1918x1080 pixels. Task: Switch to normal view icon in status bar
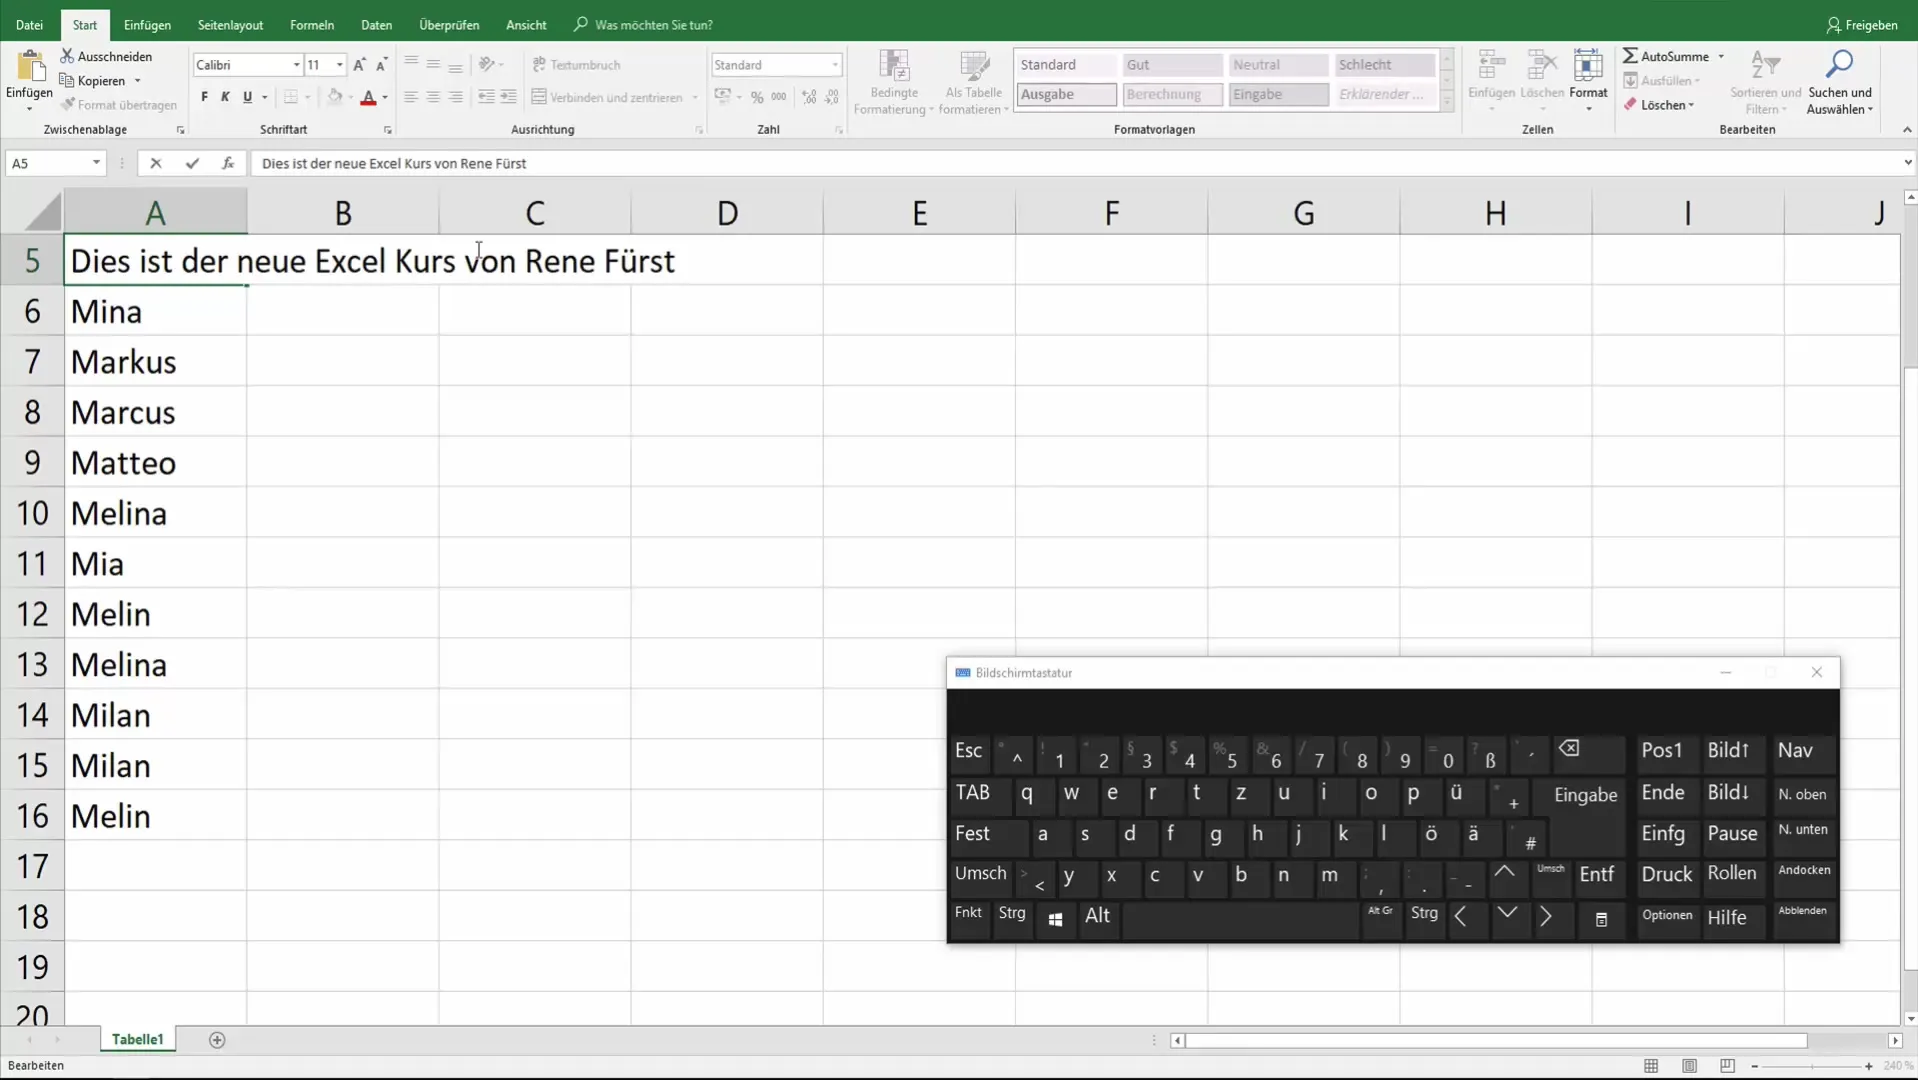[1651, 1066]
